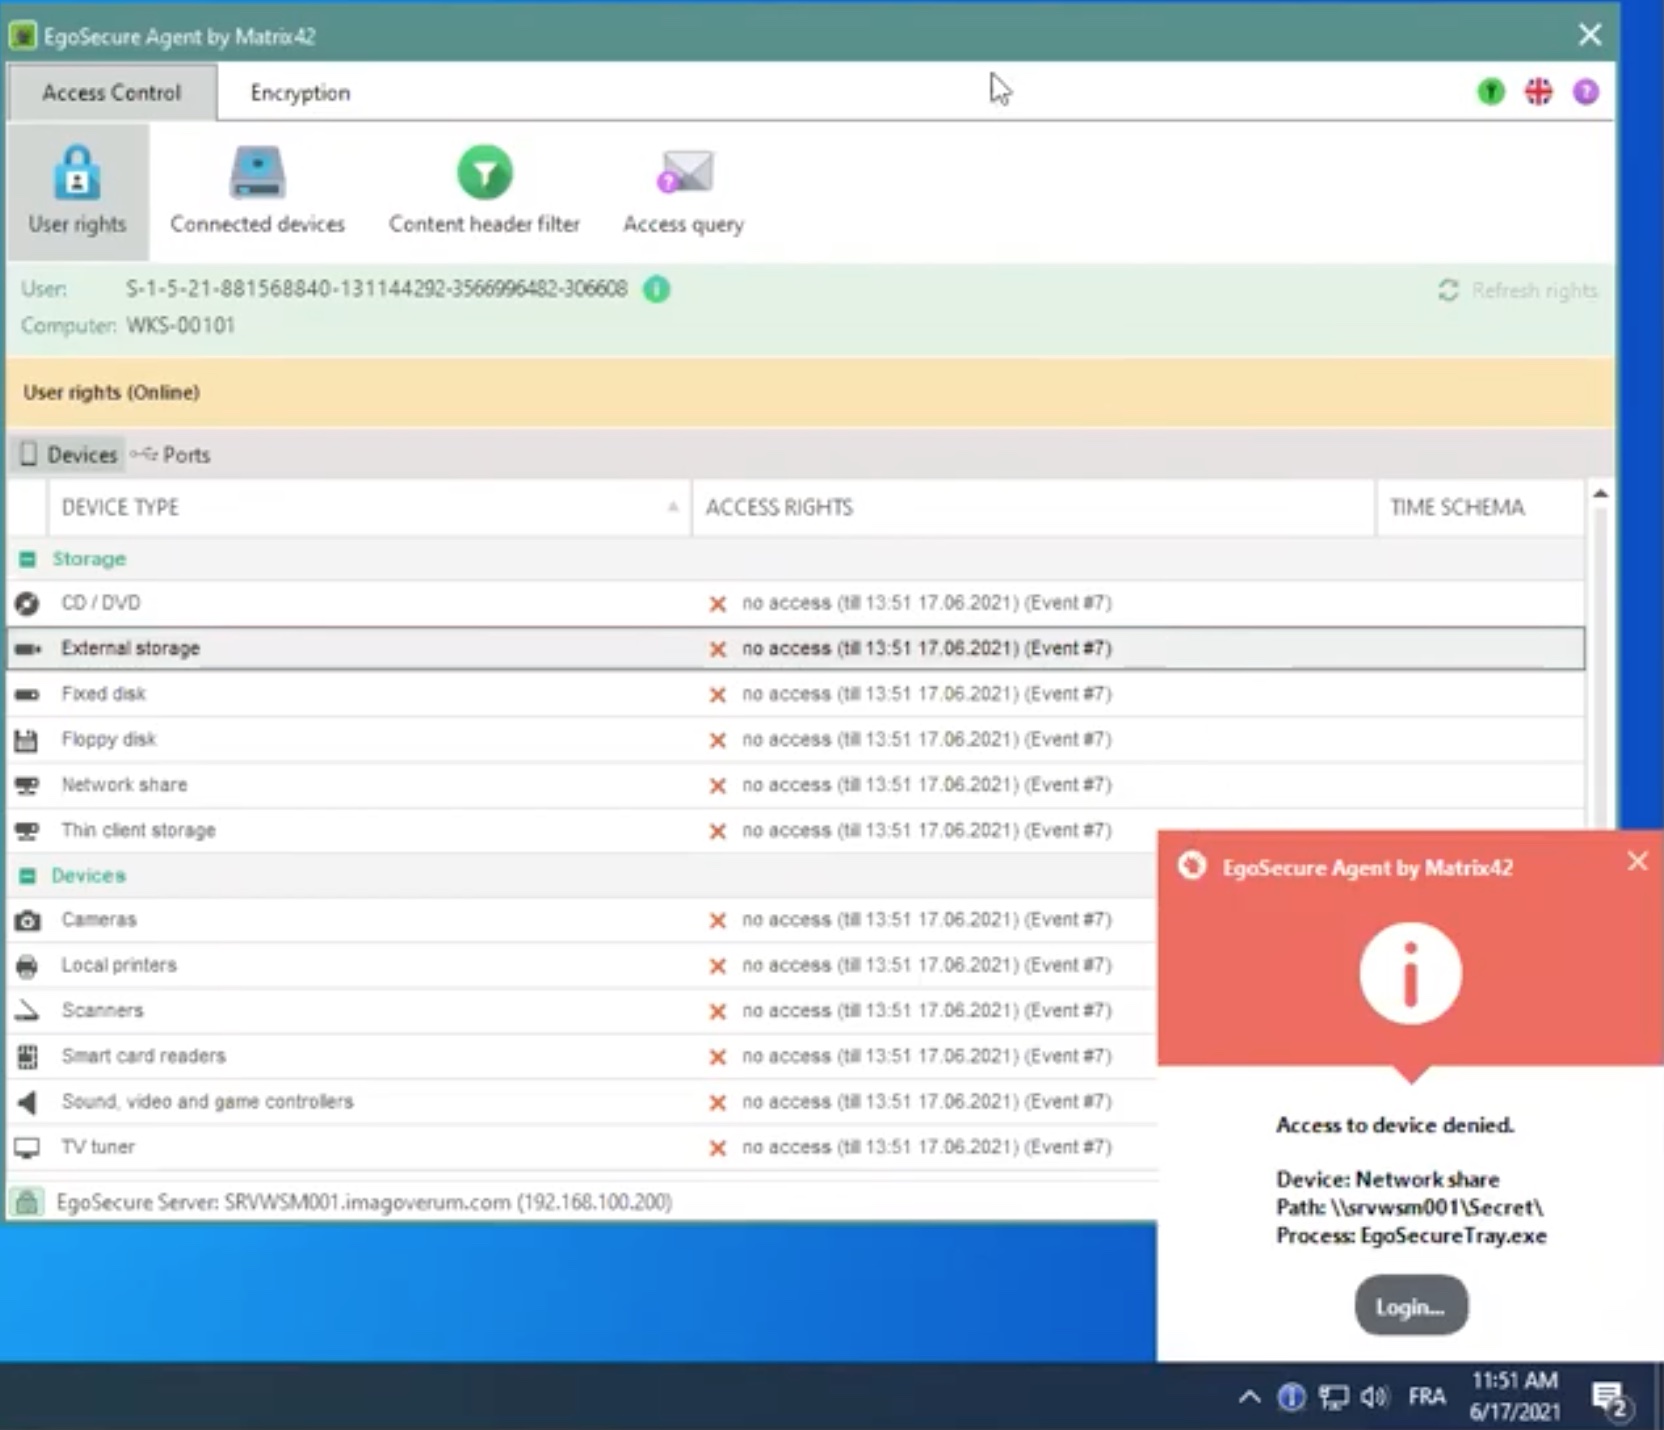Click EgoSecure Server lock icon
The image size is (1664, 1430).
27,1201
